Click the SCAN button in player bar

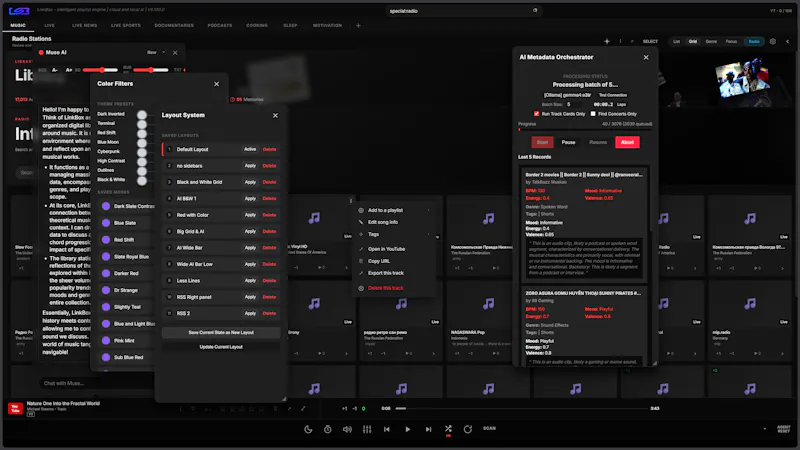(489, 429)
